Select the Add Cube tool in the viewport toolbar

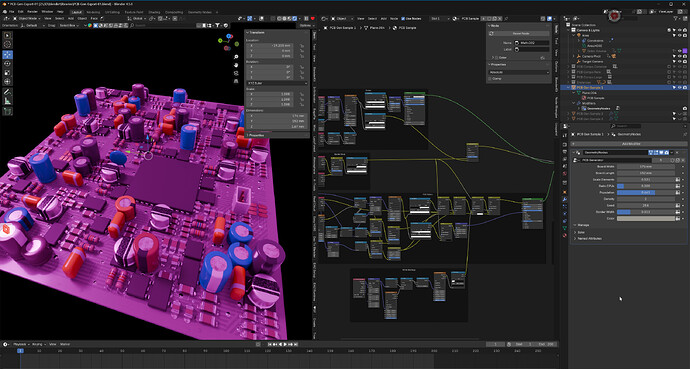pos(8,112)
